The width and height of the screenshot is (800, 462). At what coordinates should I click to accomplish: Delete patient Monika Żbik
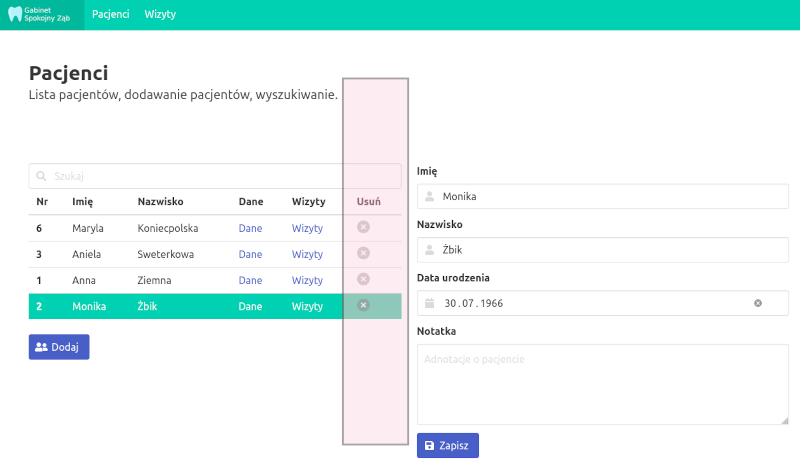[x=363, y=306]
